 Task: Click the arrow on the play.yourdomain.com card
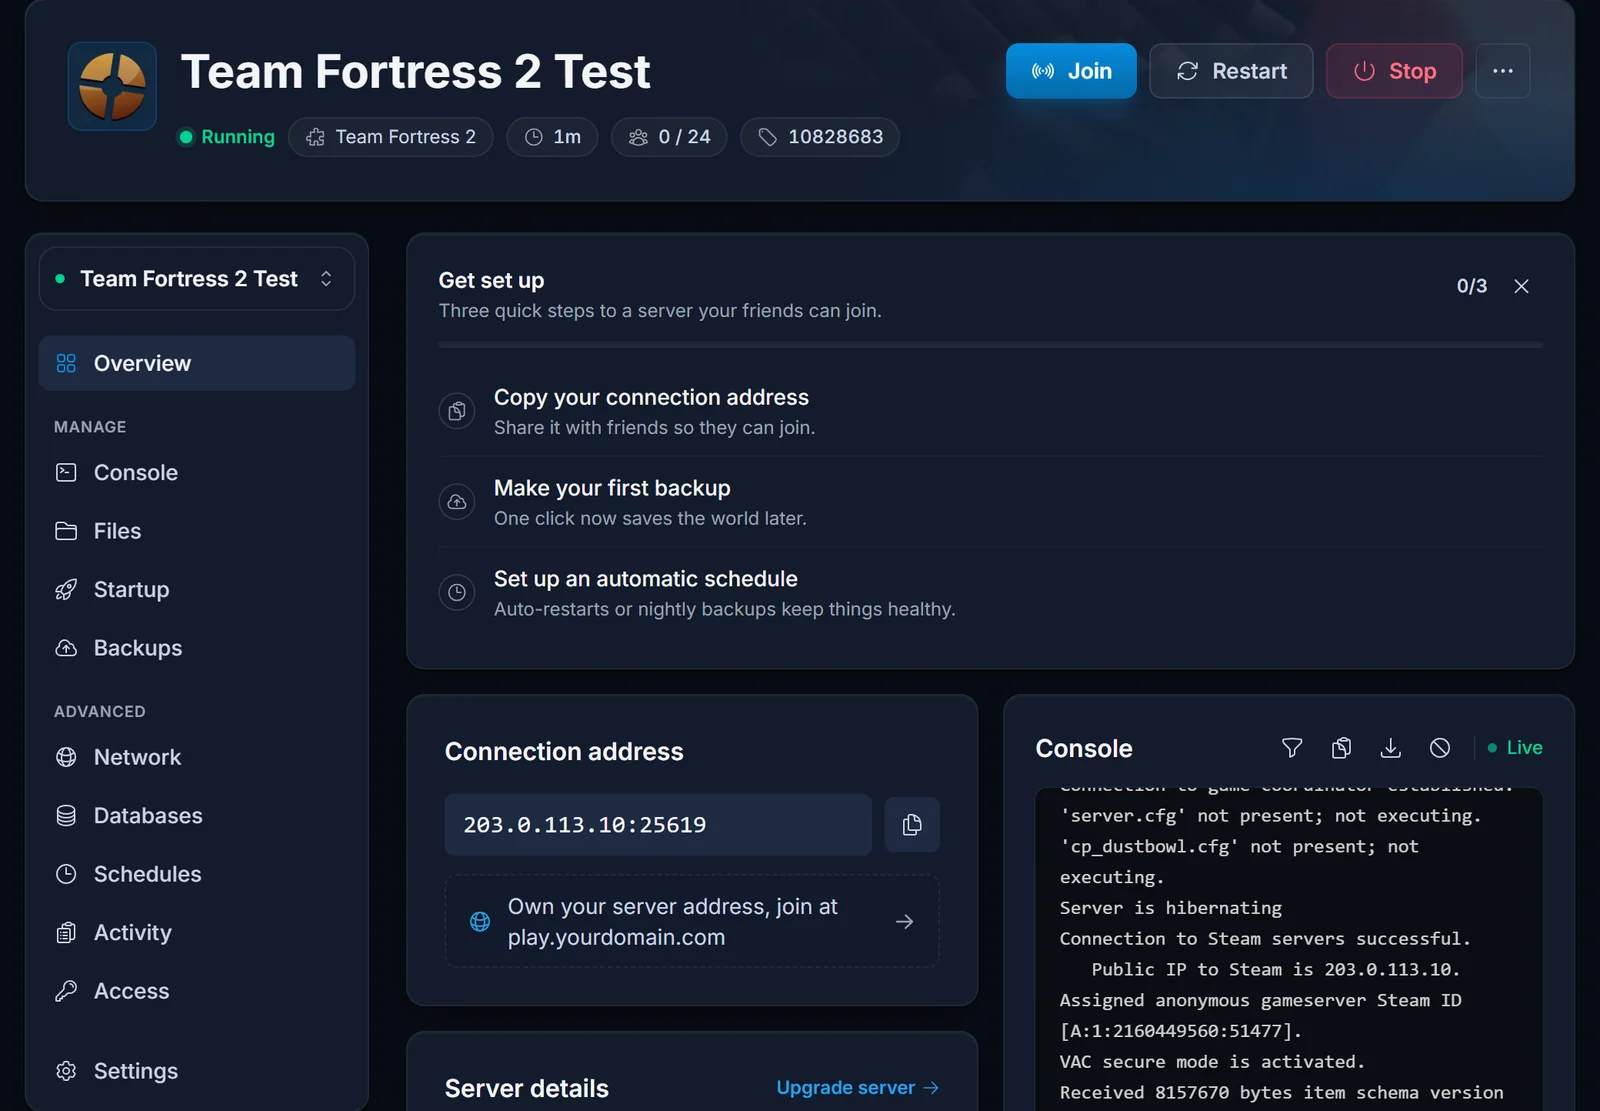904,921
